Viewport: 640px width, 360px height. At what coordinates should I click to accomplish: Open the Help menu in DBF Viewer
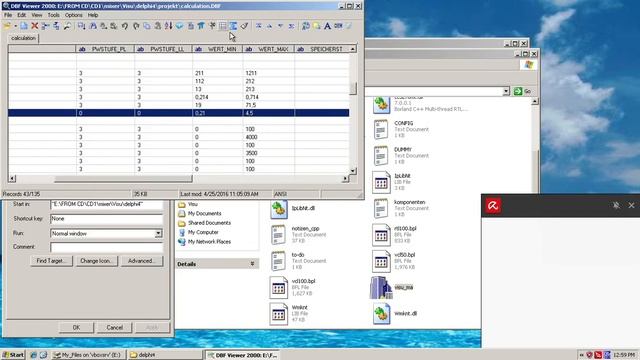tap(93, 15)
